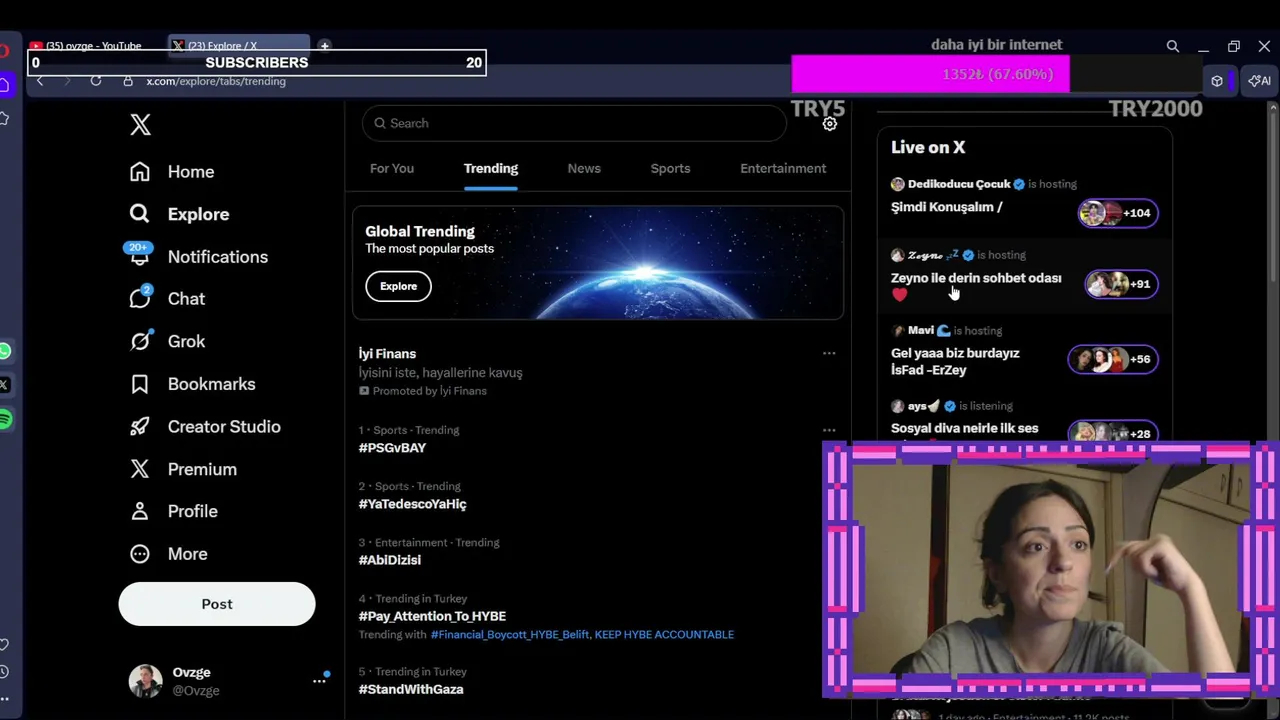1280x720 pixels.
Task: Click into the Search field
Action: pyautogui.click(x=574, y=123)
